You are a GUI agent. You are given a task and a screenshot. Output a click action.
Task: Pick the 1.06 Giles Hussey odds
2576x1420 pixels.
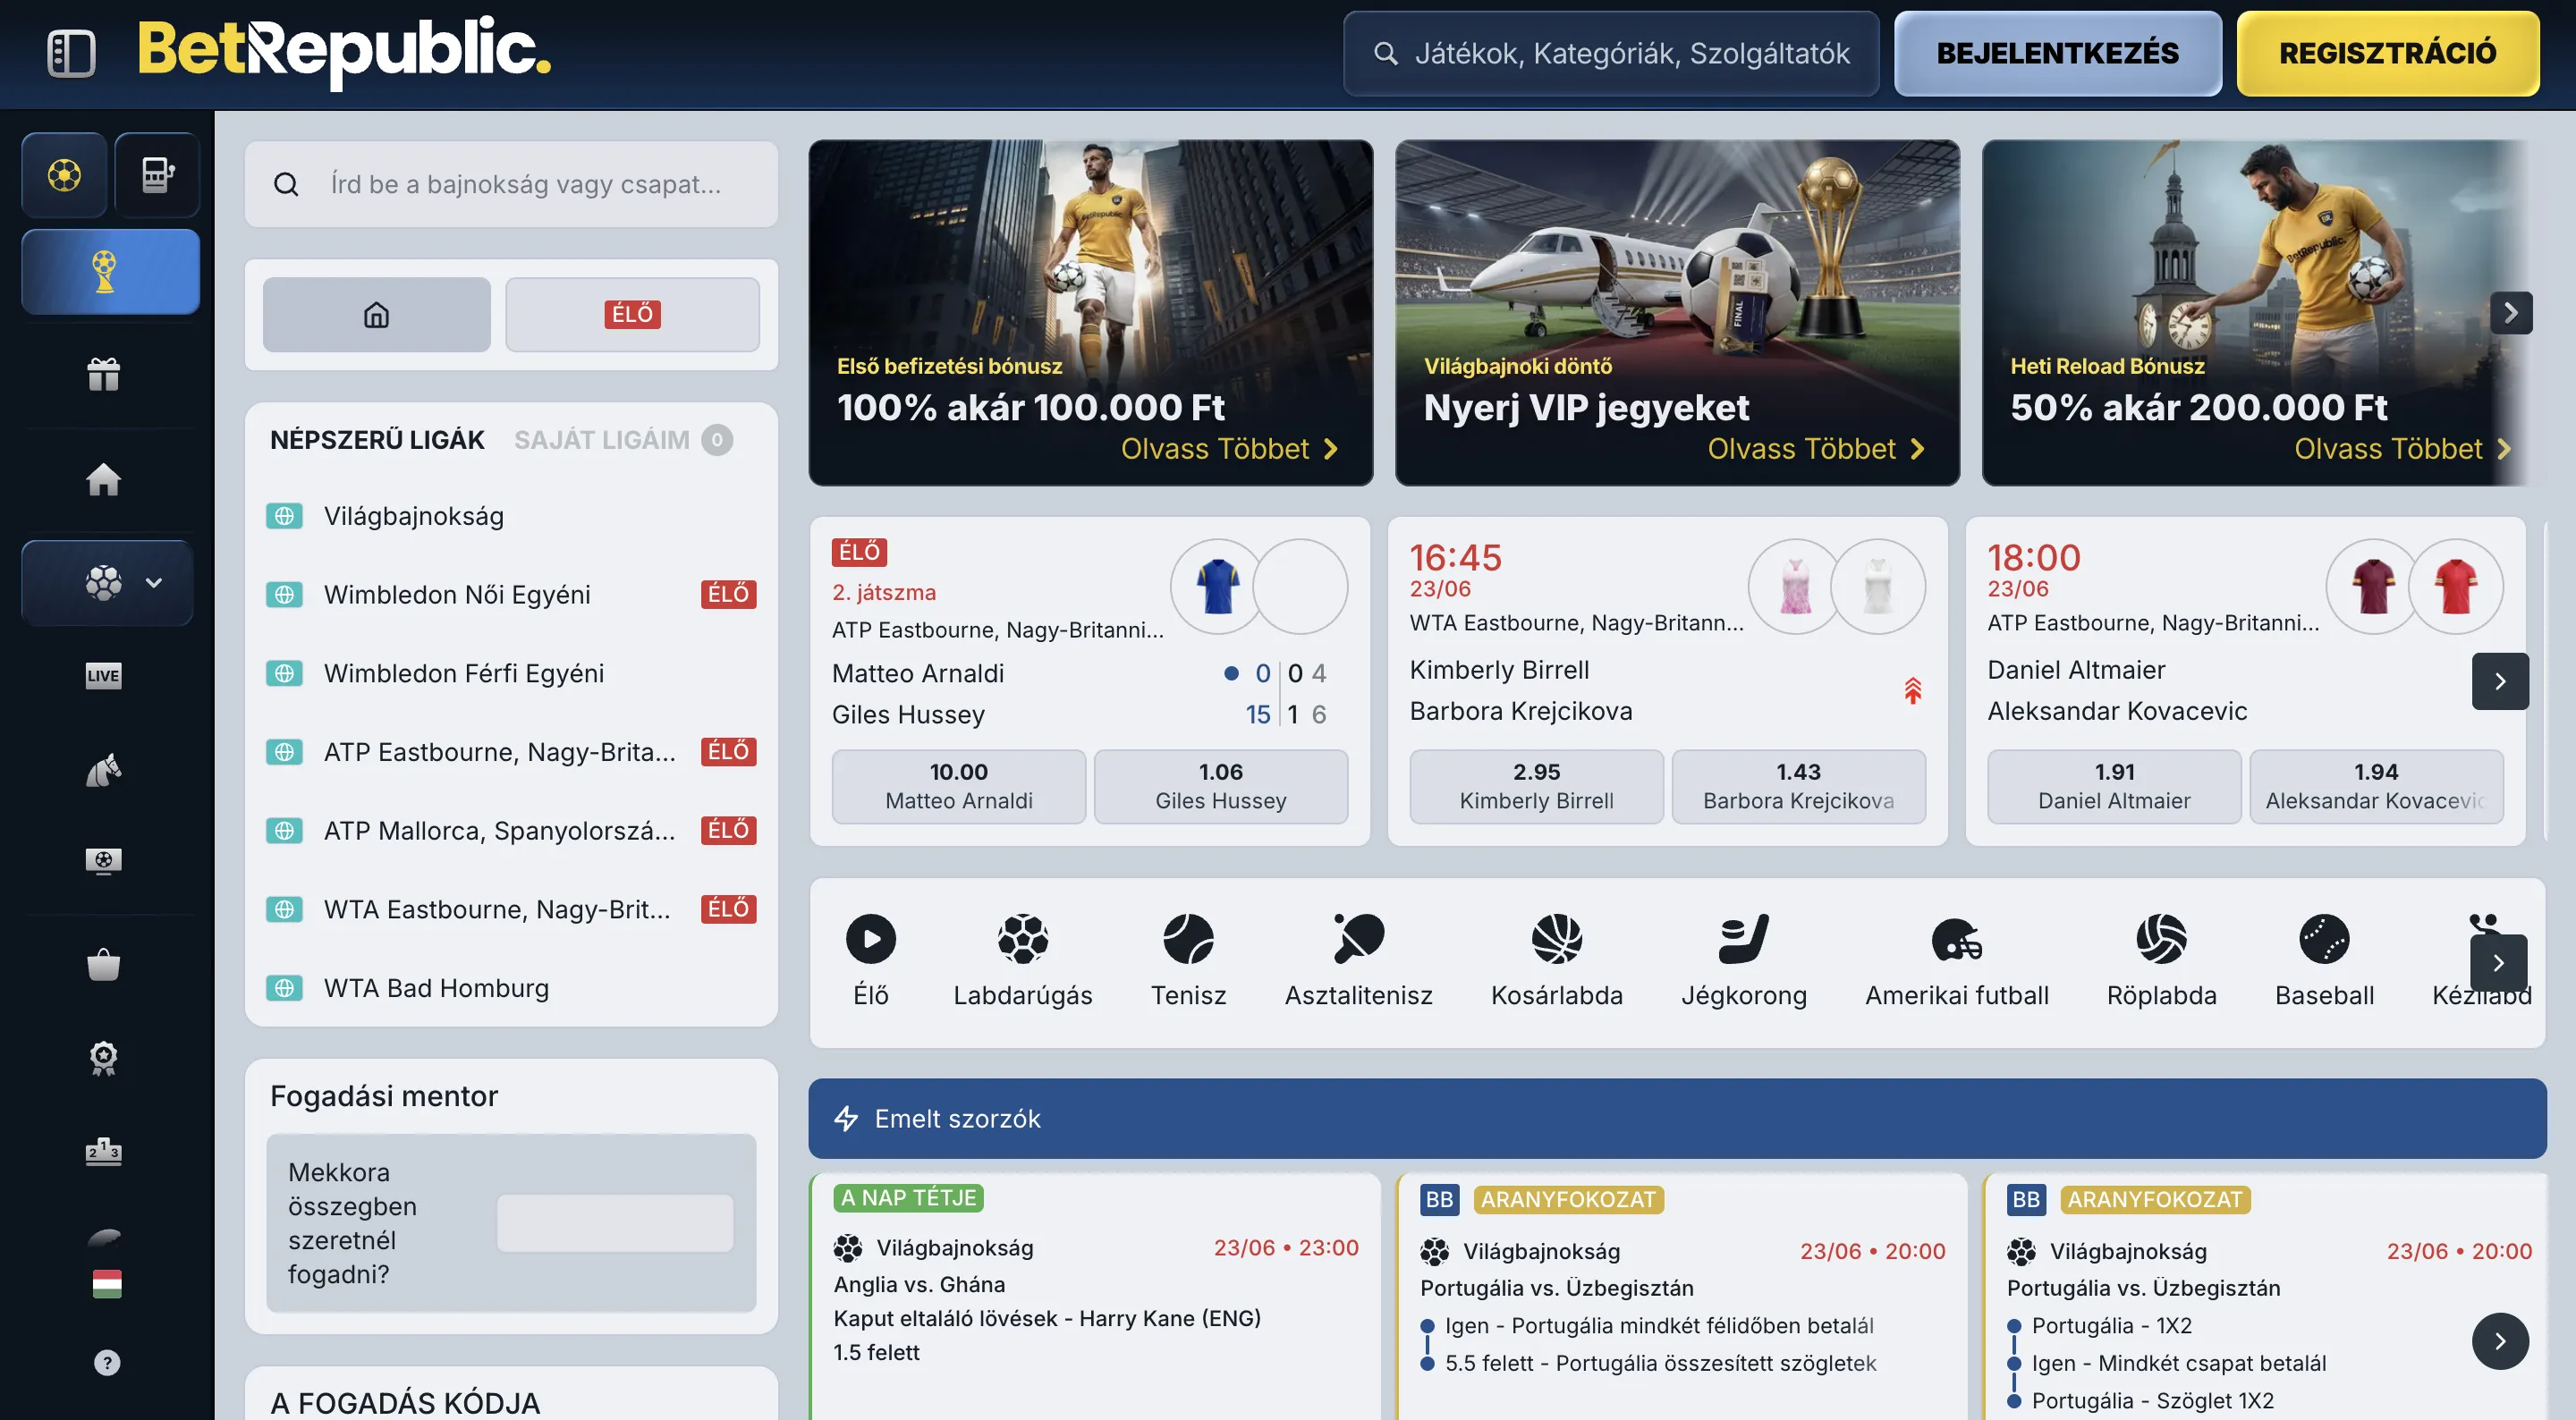[1220, 786]
